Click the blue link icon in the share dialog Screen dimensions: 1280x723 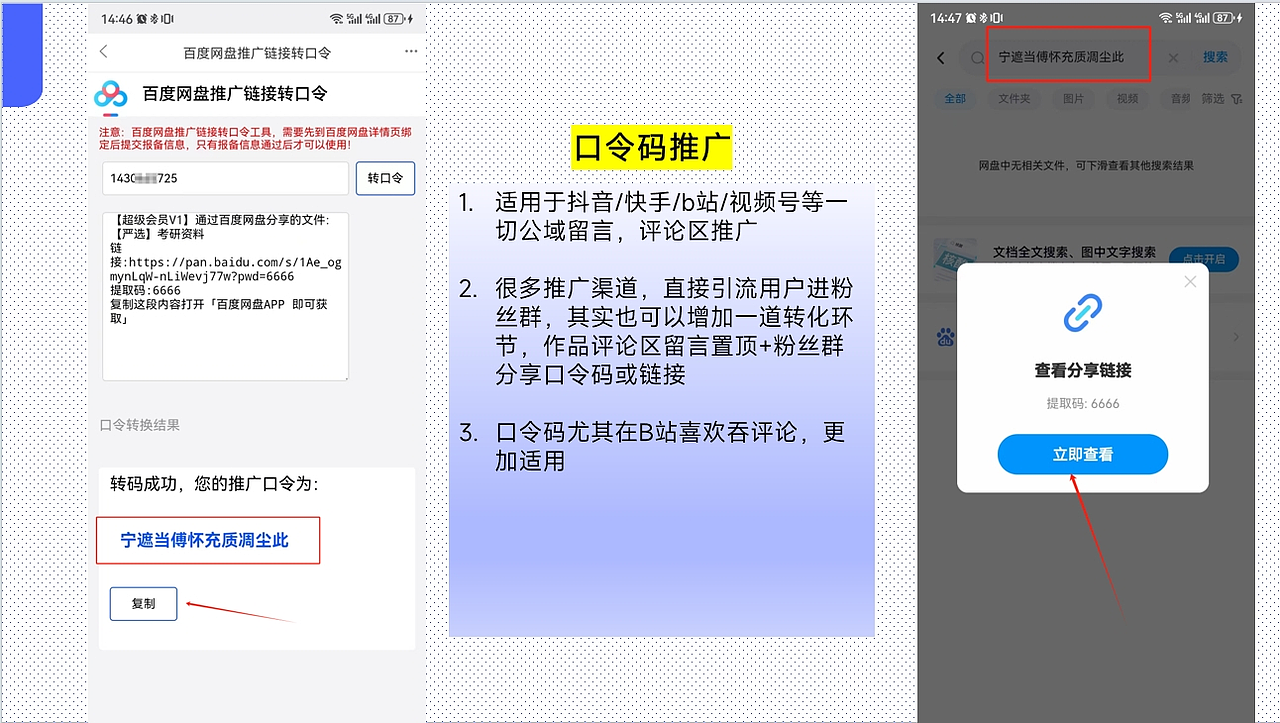pos(1084,312)
